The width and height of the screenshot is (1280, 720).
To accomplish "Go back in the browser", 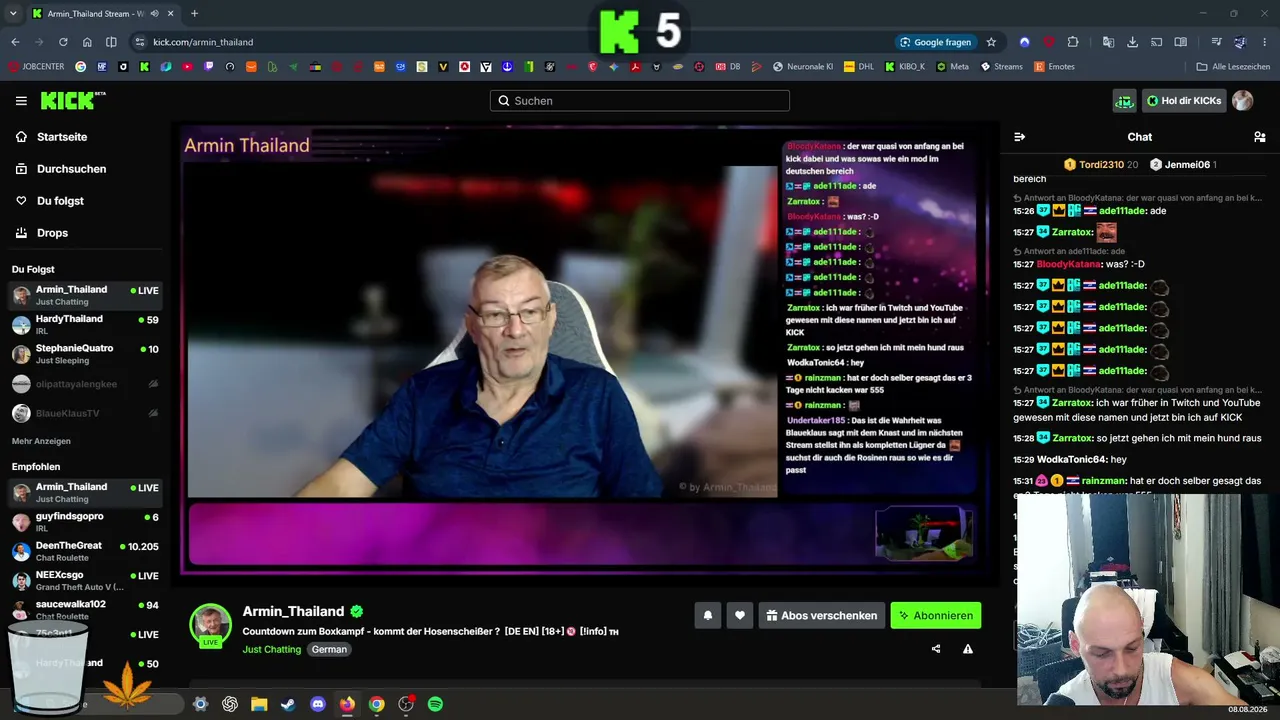I will pyautogui.click(x=15, y=42).
